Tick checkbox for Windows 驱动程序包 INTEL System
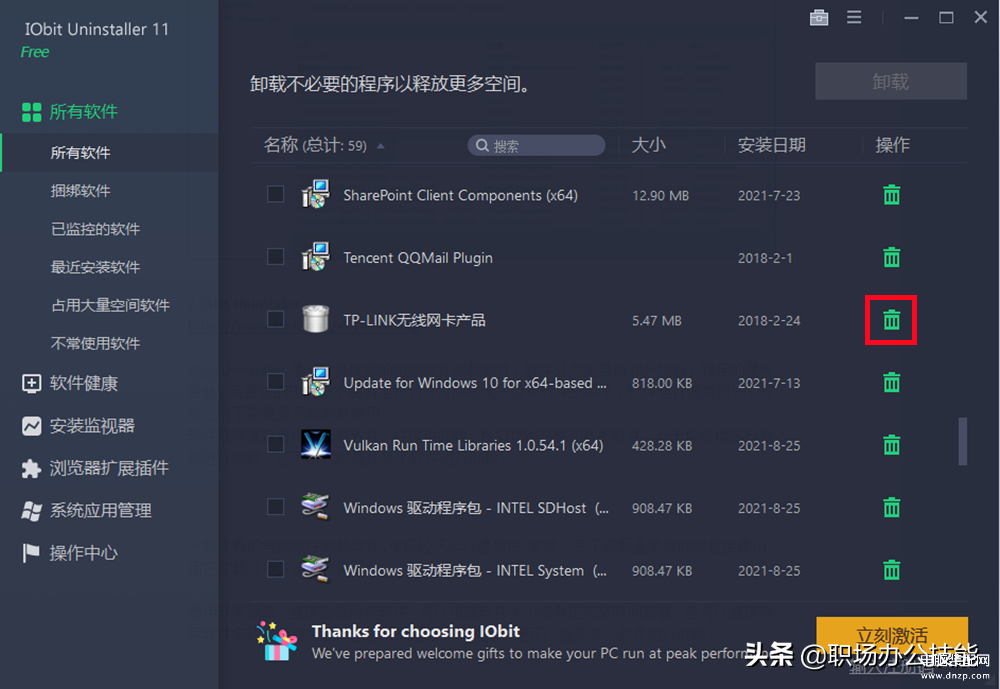The width and height of the screenshot is (1000, 689). point(276,569)
